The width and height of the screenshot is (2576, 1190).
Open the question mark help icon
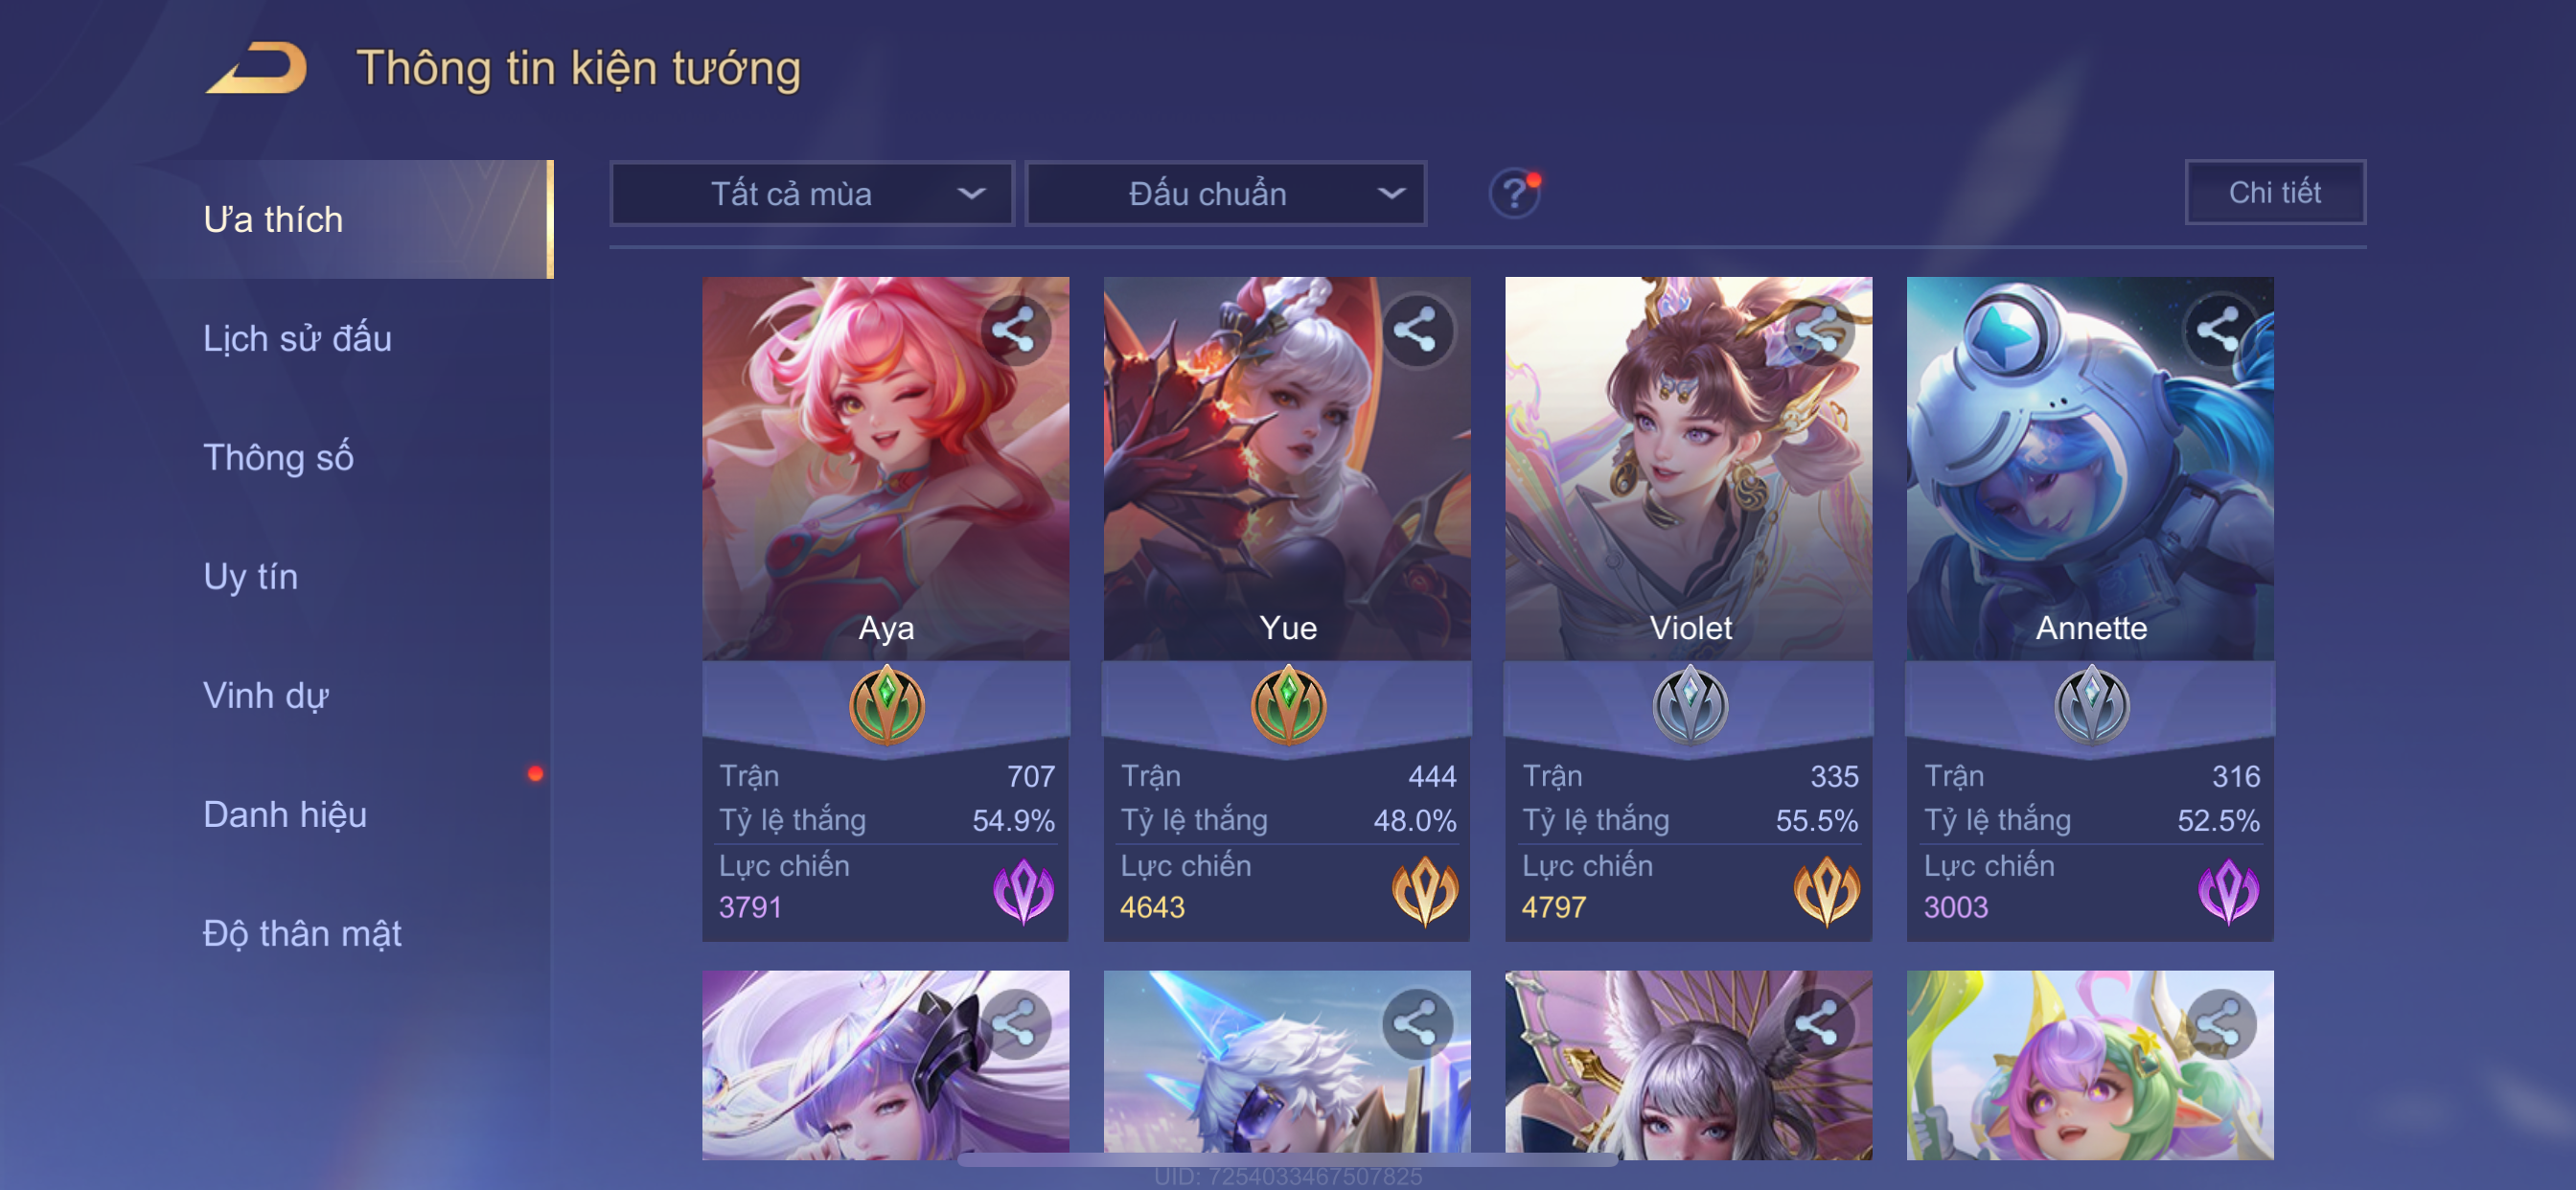click(1514, 193)
